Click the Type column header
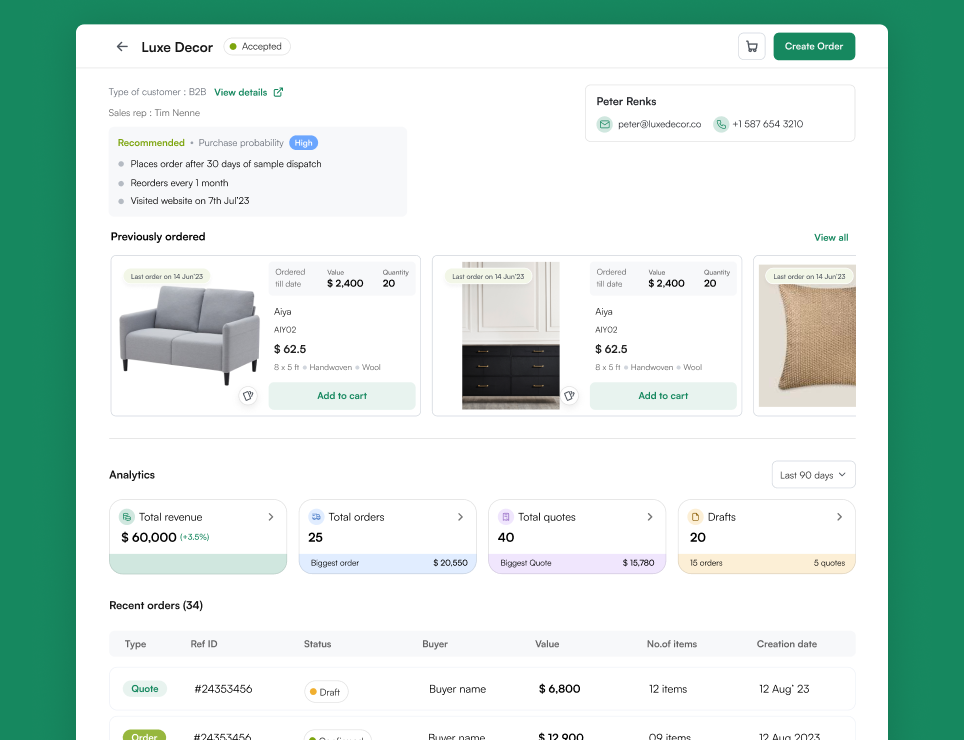The width and height of the screenshot is (964, 740). [x=135, y=644]
